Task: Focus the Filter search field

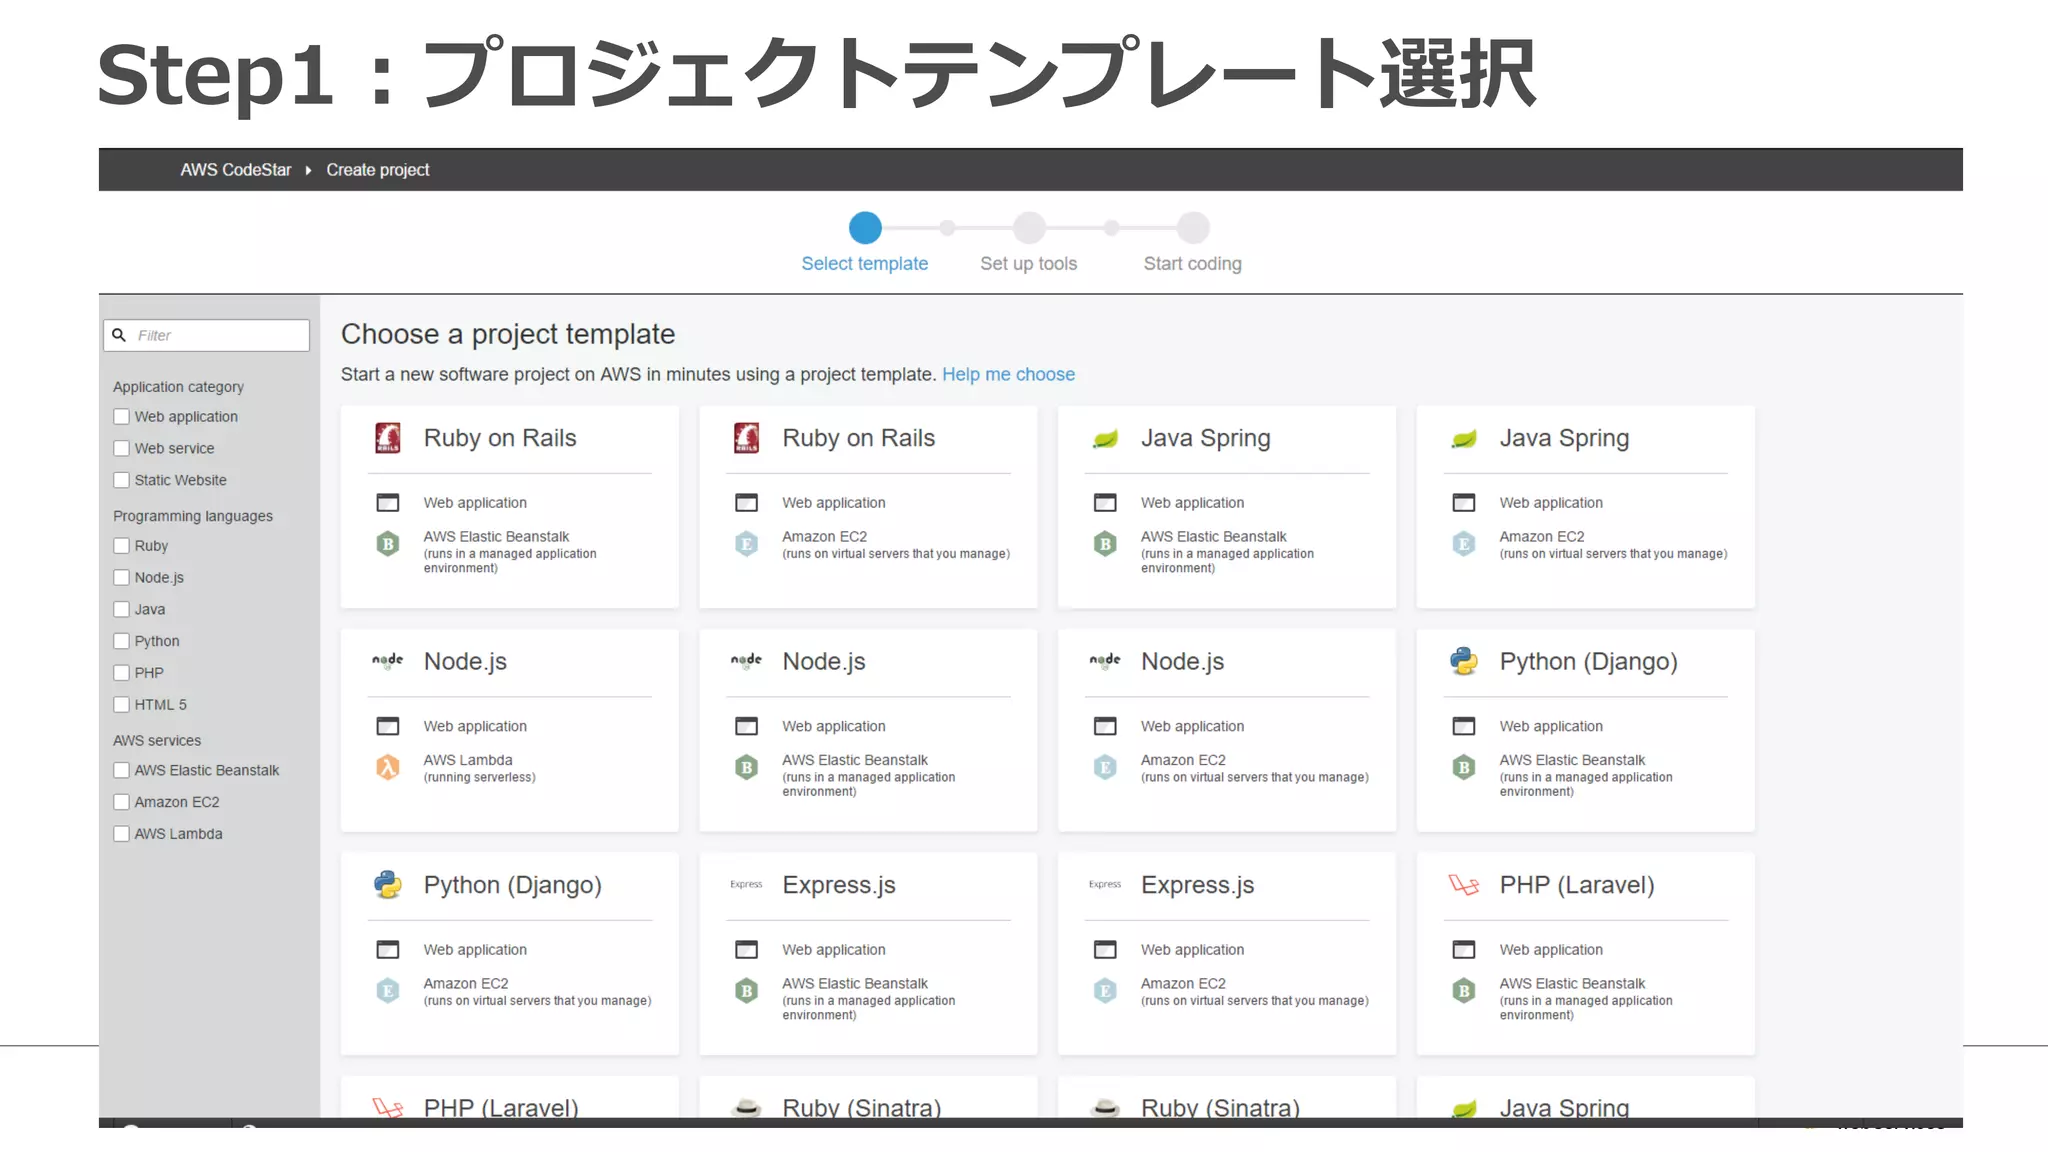Action: tap(207, 335)
